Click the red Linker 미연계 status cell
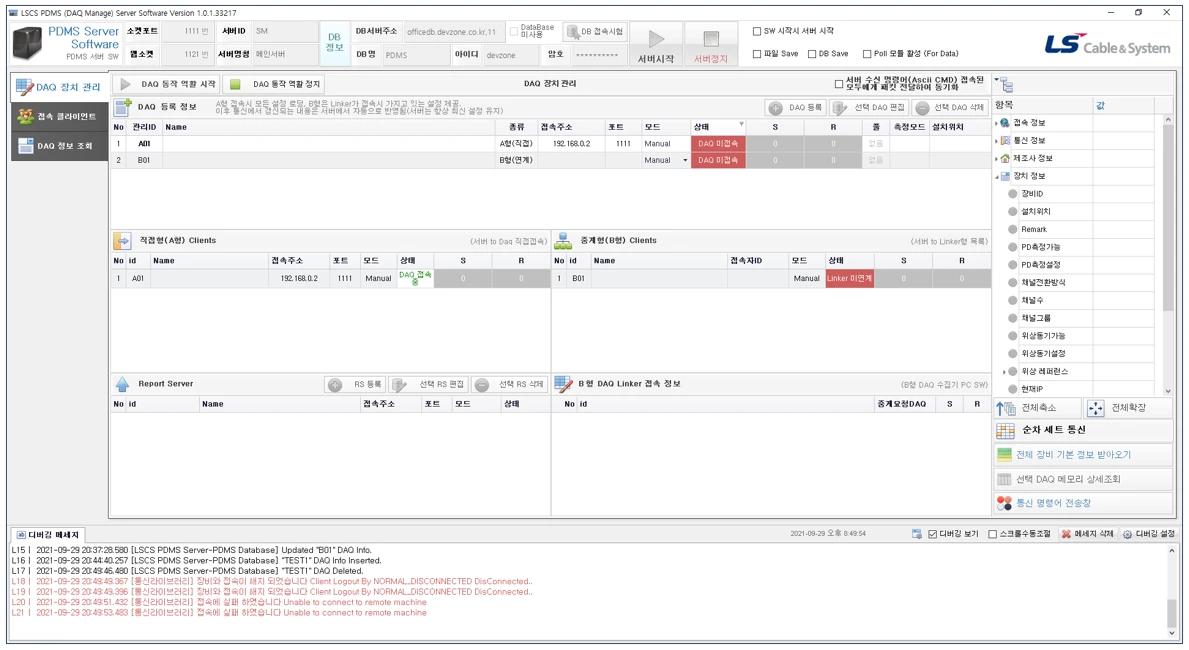Image resolution: width=1189 pixels, height=650 pixels. [849, 278]
